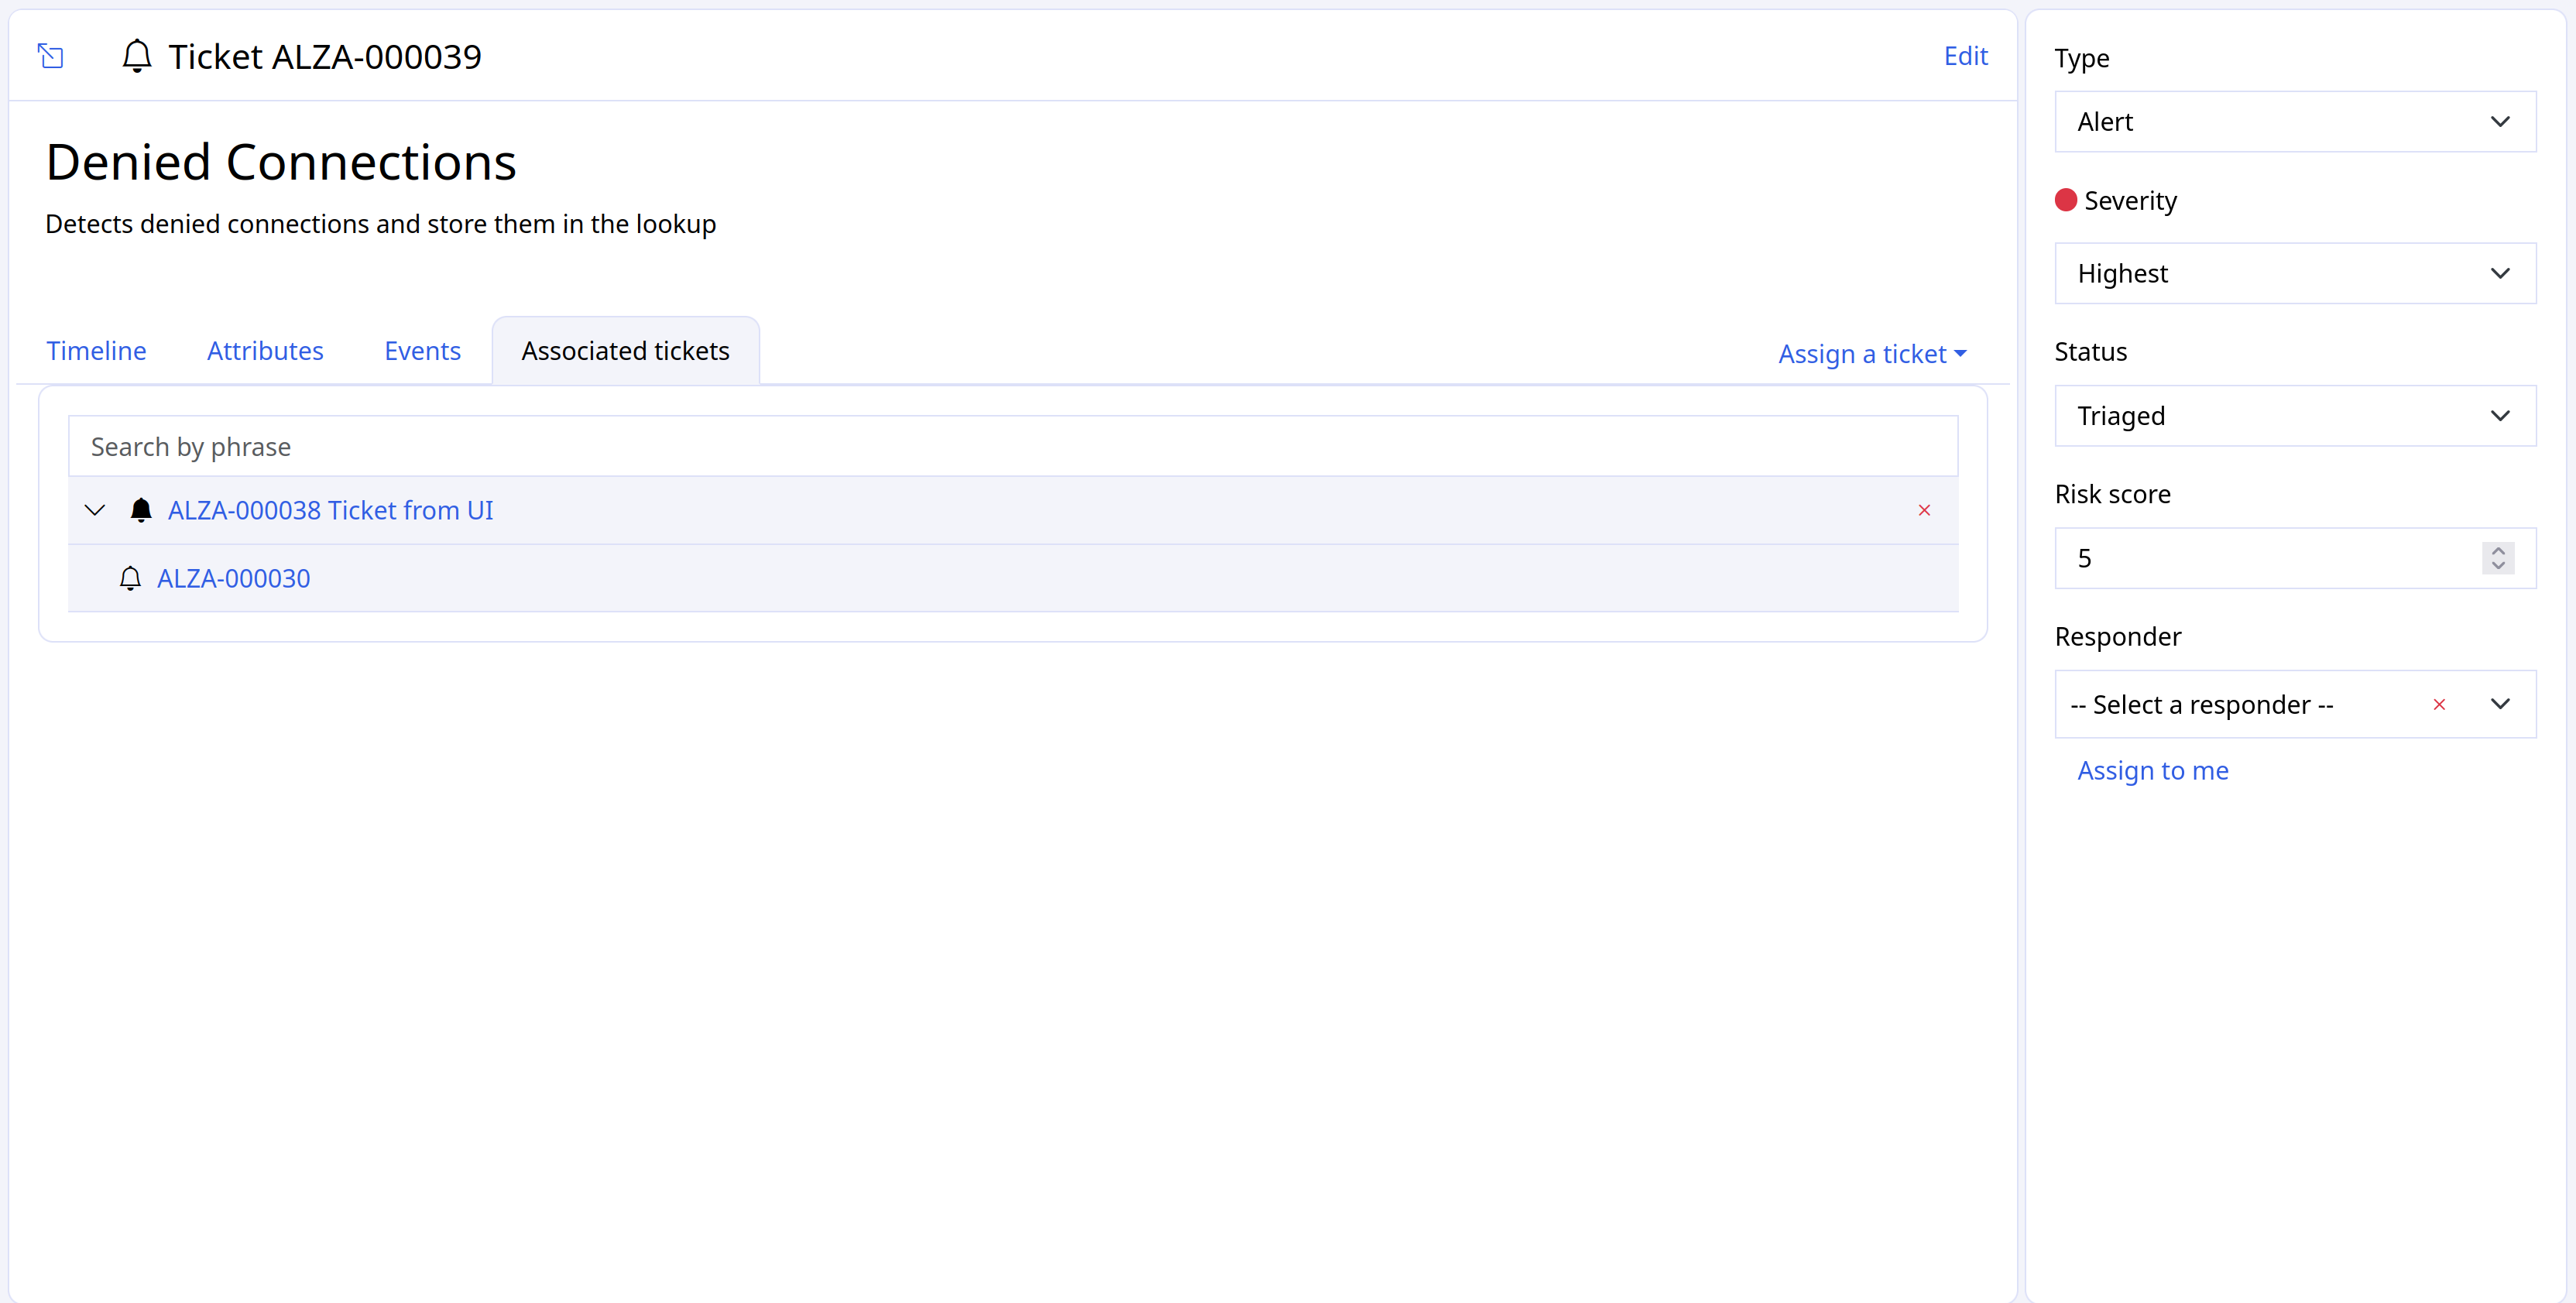Click the expand/pop-out icon at top left
The image size is (2576, 1303).
point(50,56)
